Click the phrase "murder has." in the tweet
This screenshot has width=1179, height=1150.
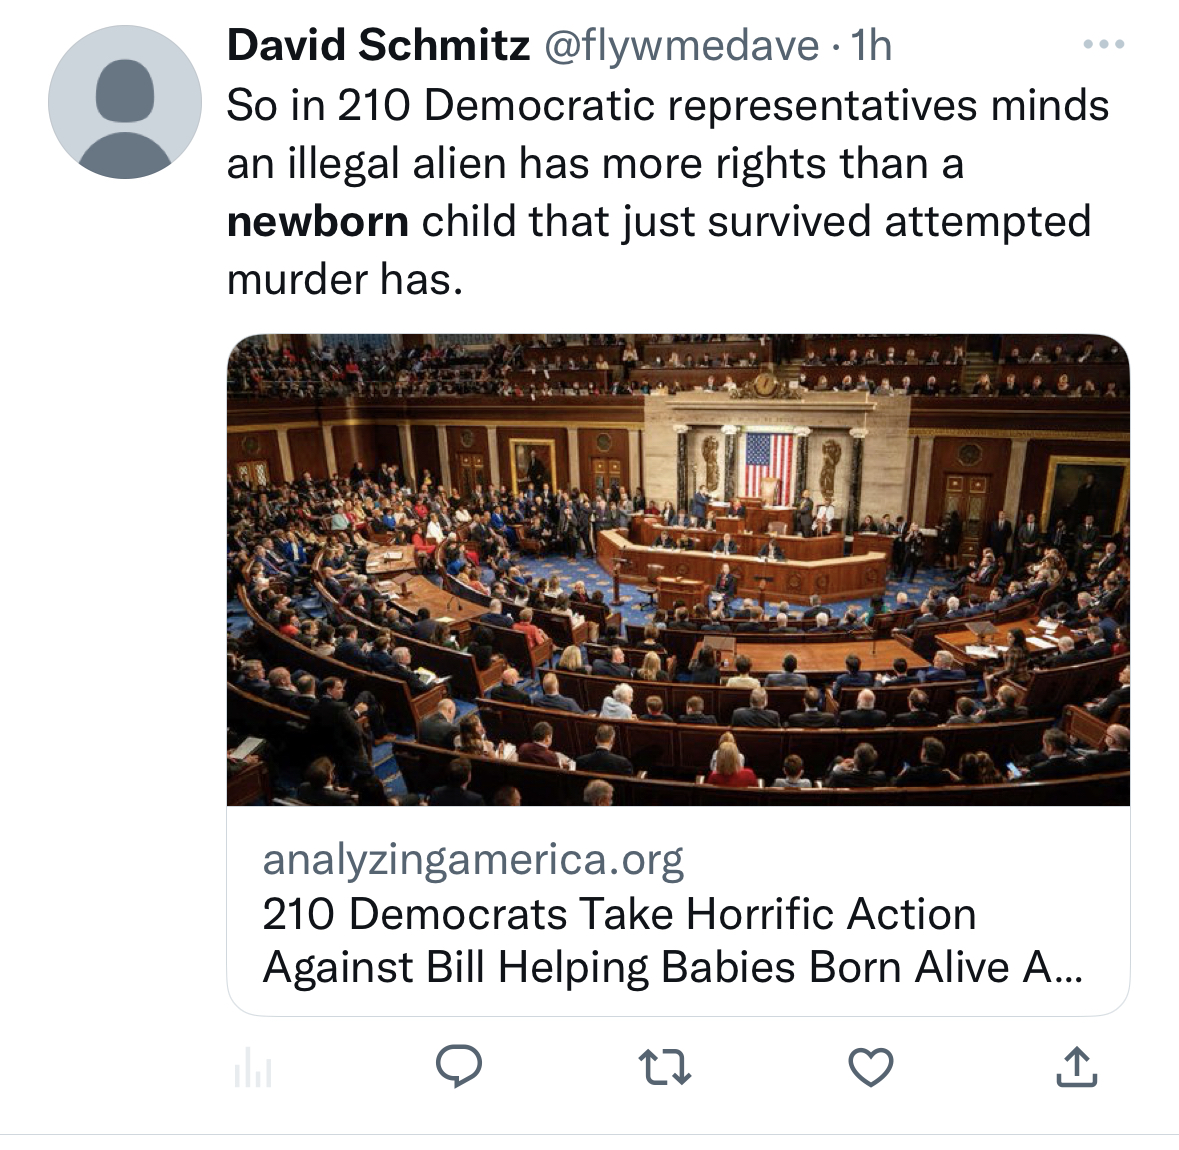tap(345, 279)
